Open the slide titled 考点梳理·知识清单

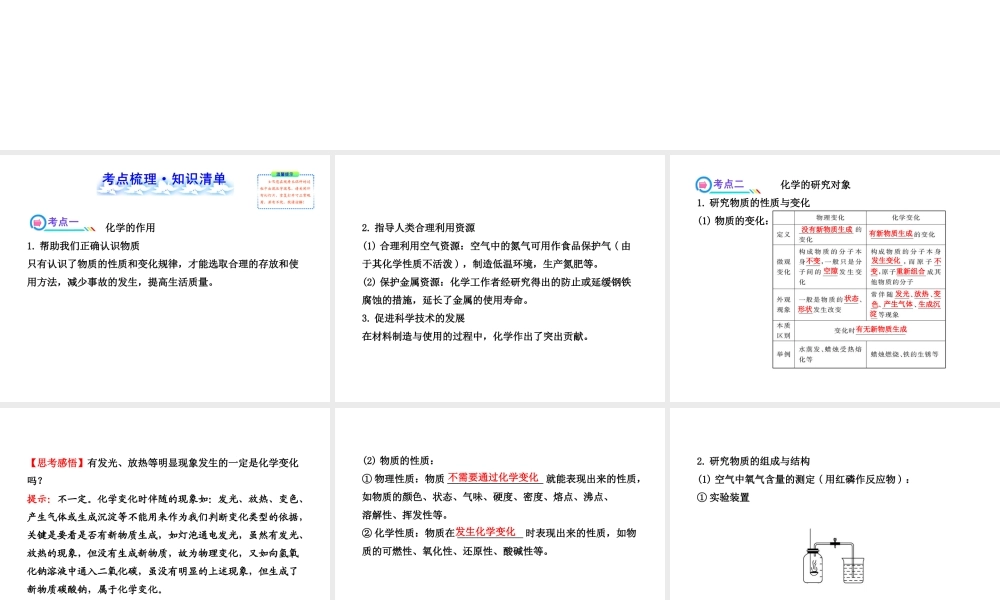pos(165,278)
